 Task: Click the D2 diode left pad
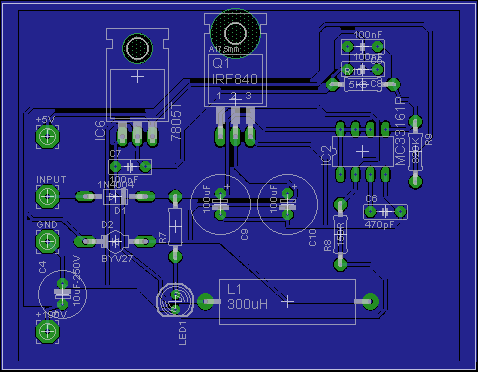pos(85,241)
